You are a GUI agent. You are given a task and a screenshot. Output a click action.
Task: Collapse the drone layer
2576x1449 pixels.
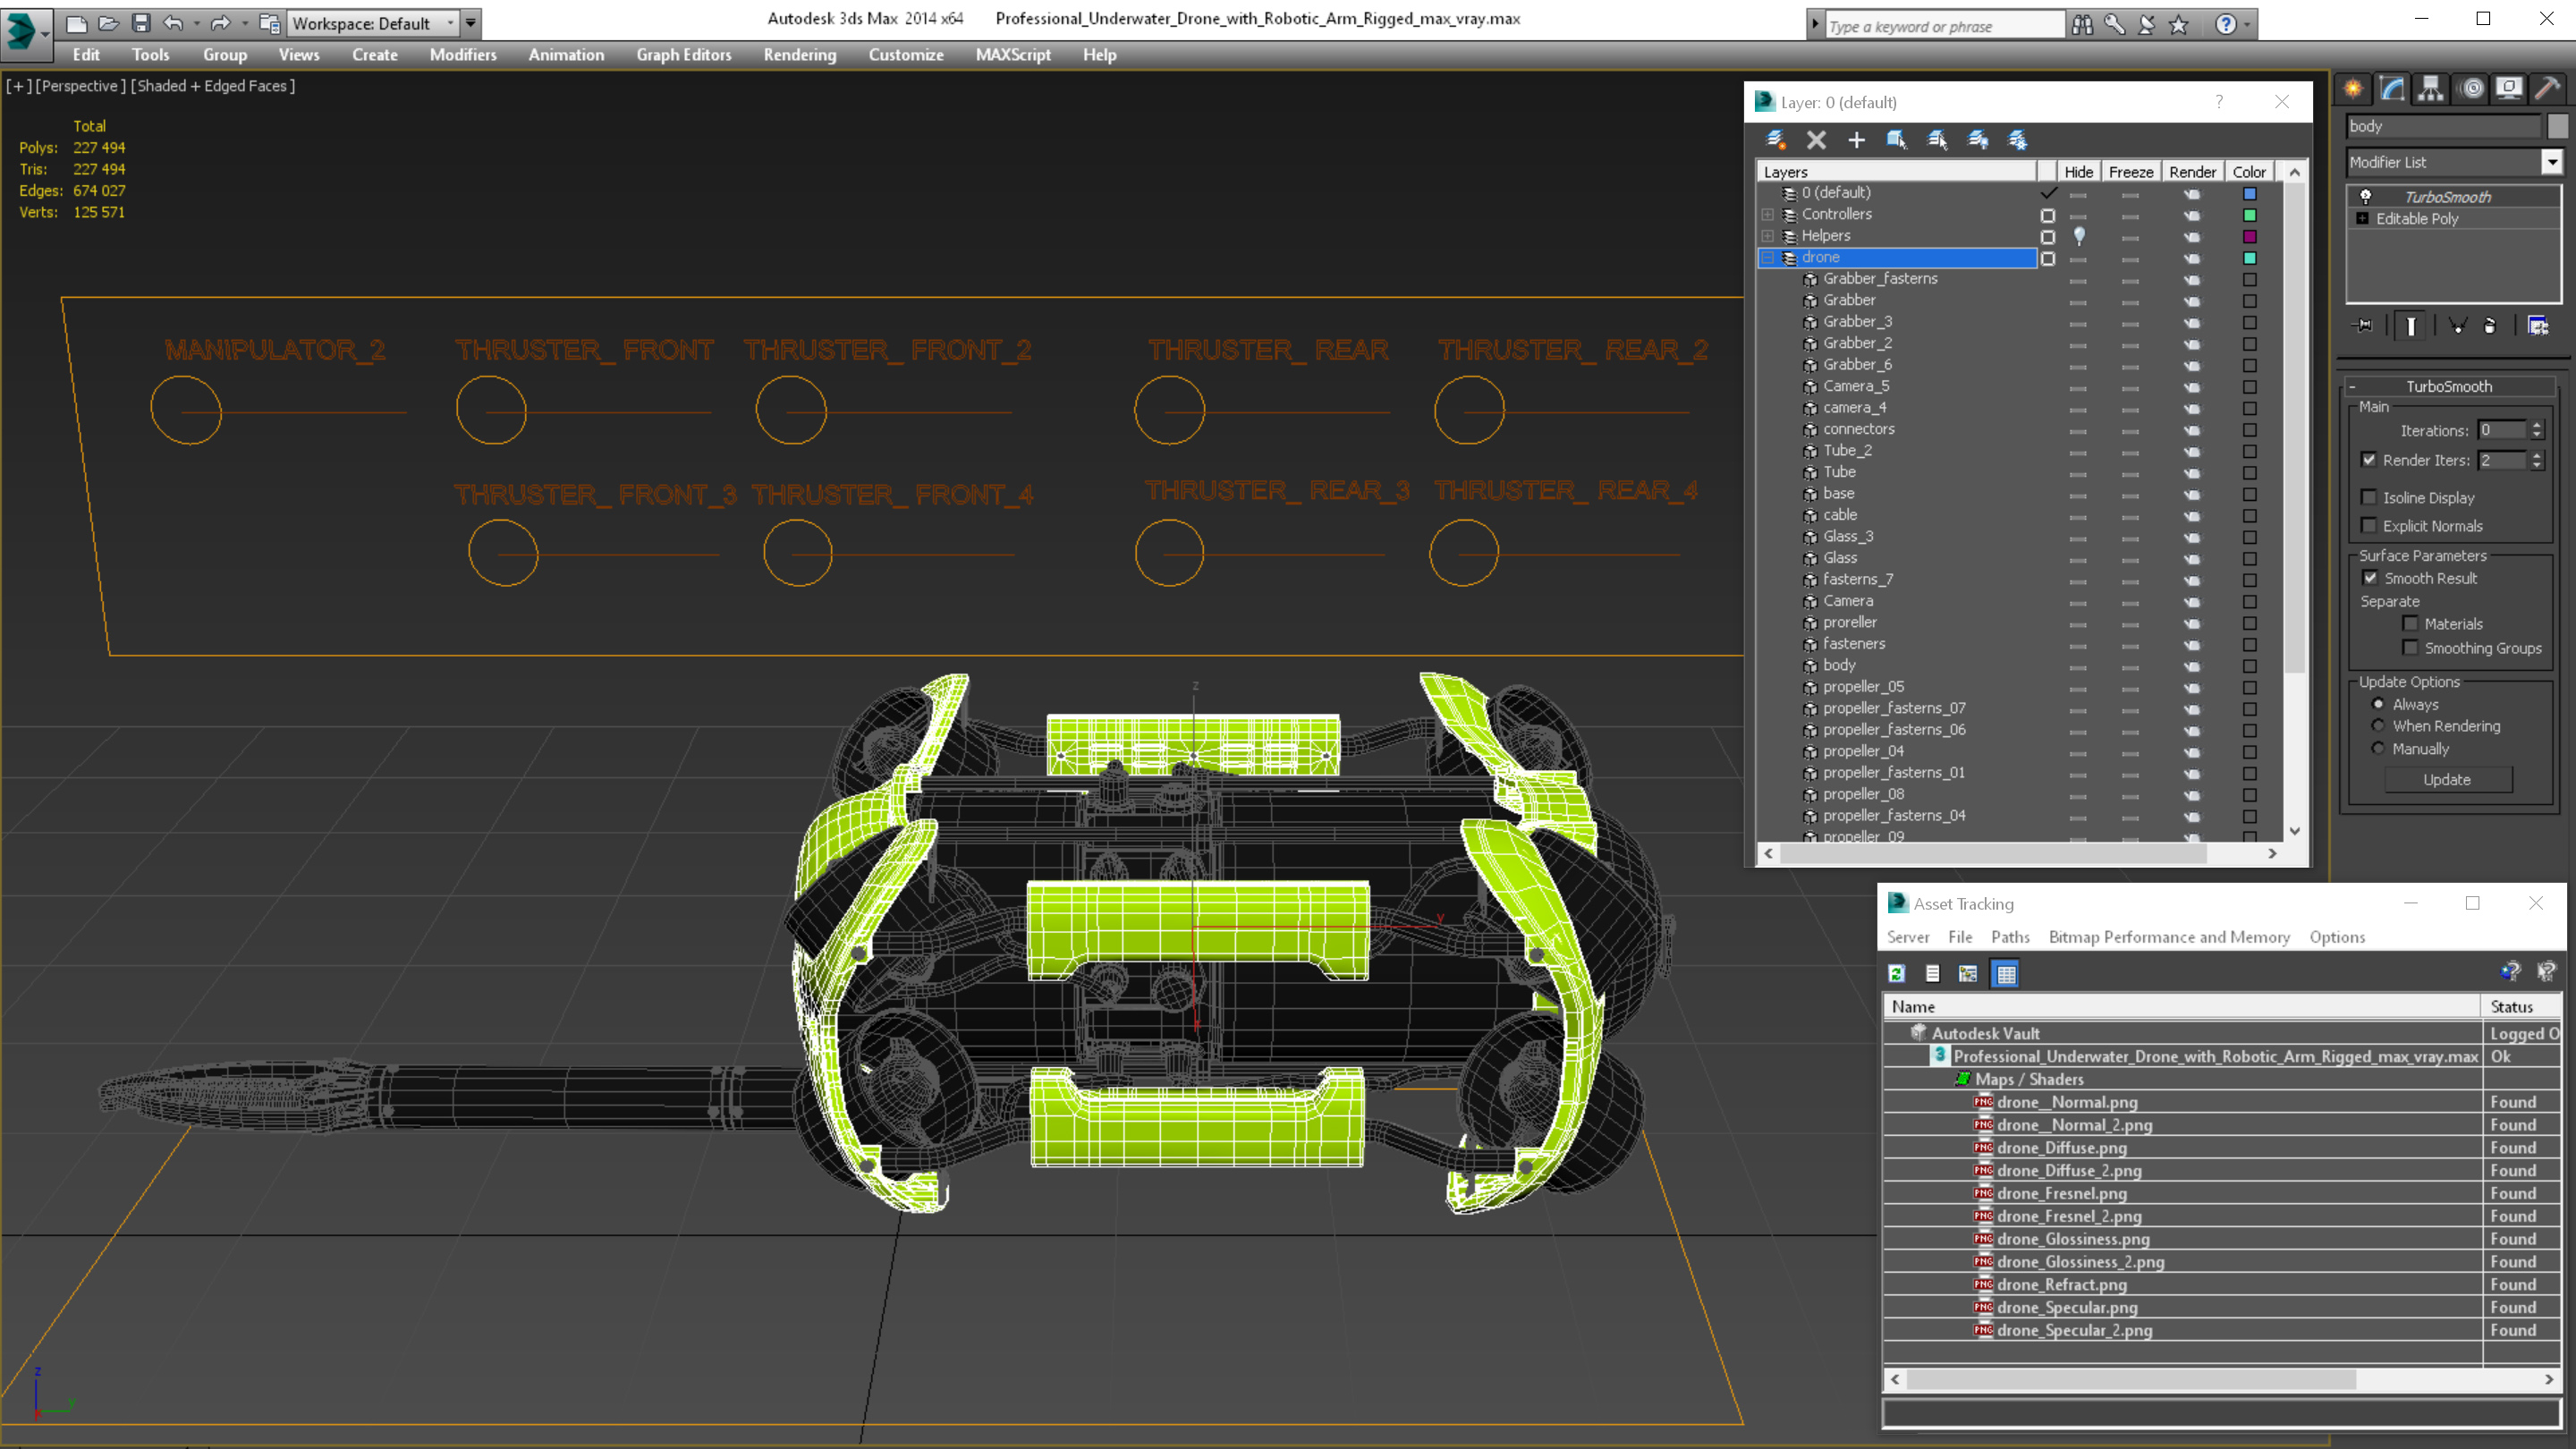coord(1768,258)
